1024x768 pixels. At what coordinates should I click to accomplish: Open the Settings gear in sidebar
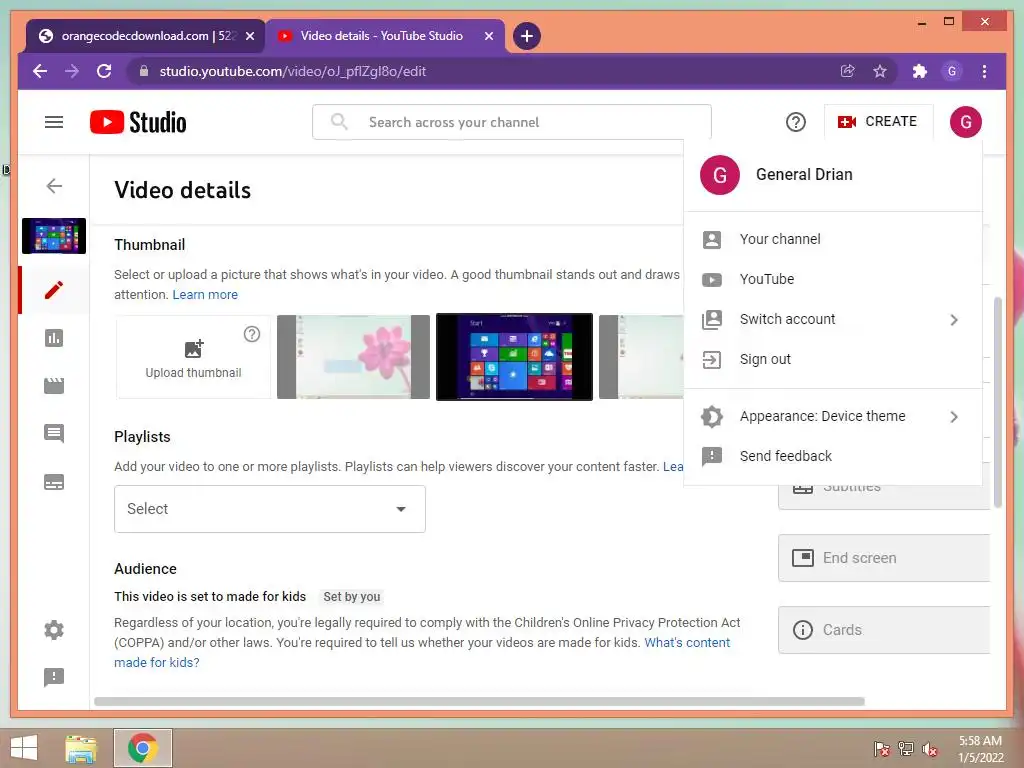point(54,630)
